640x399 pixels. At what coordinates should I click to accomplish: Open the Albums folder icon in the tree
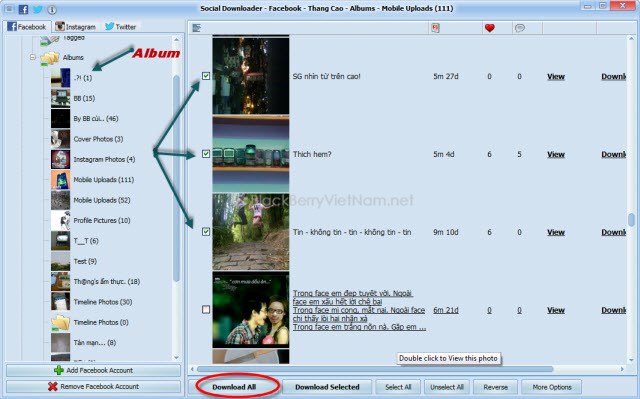(50, 58)
